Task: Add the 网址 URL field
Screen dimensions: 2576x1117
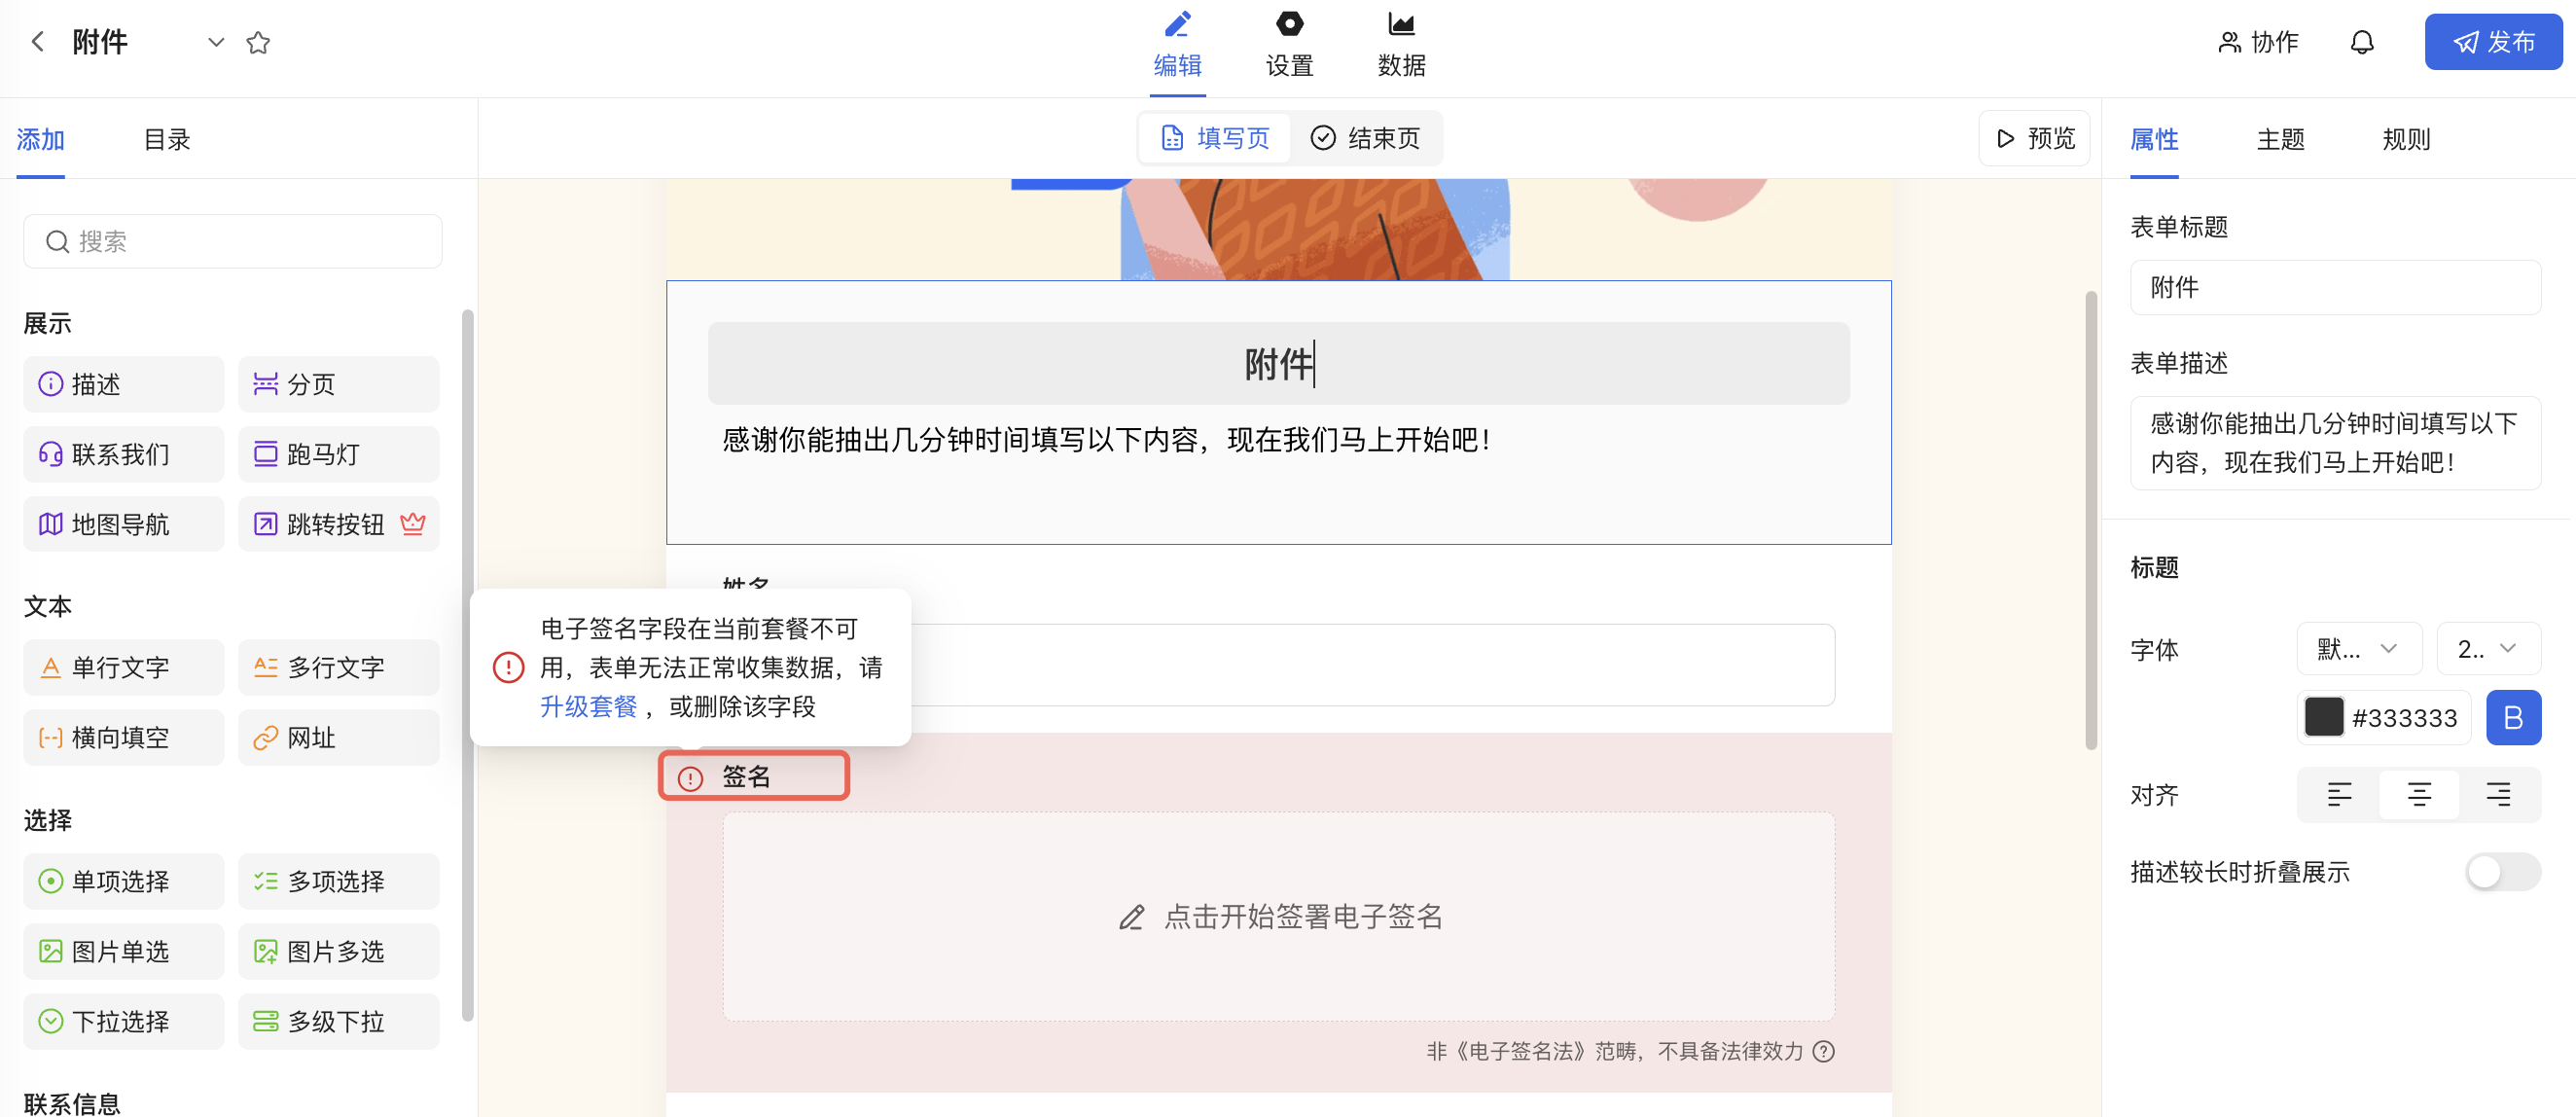Action: tap(339, 737)
